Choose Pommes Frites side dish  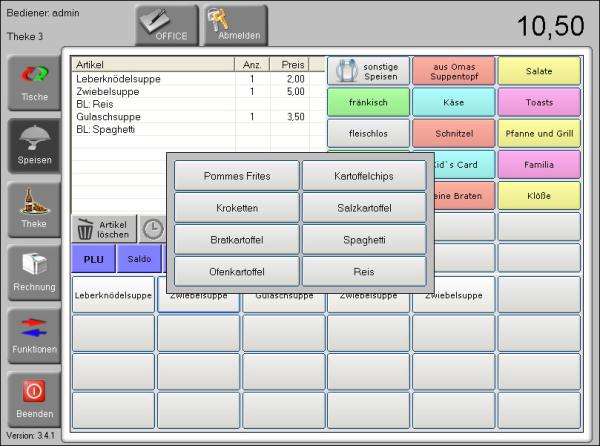236,176
